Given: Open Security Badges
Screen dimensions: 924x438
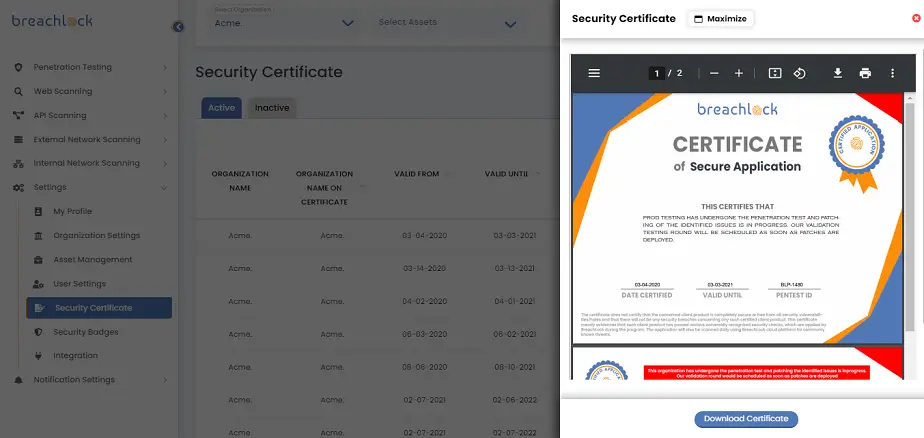Looking at the screenshot, I should tap(85, 332).
